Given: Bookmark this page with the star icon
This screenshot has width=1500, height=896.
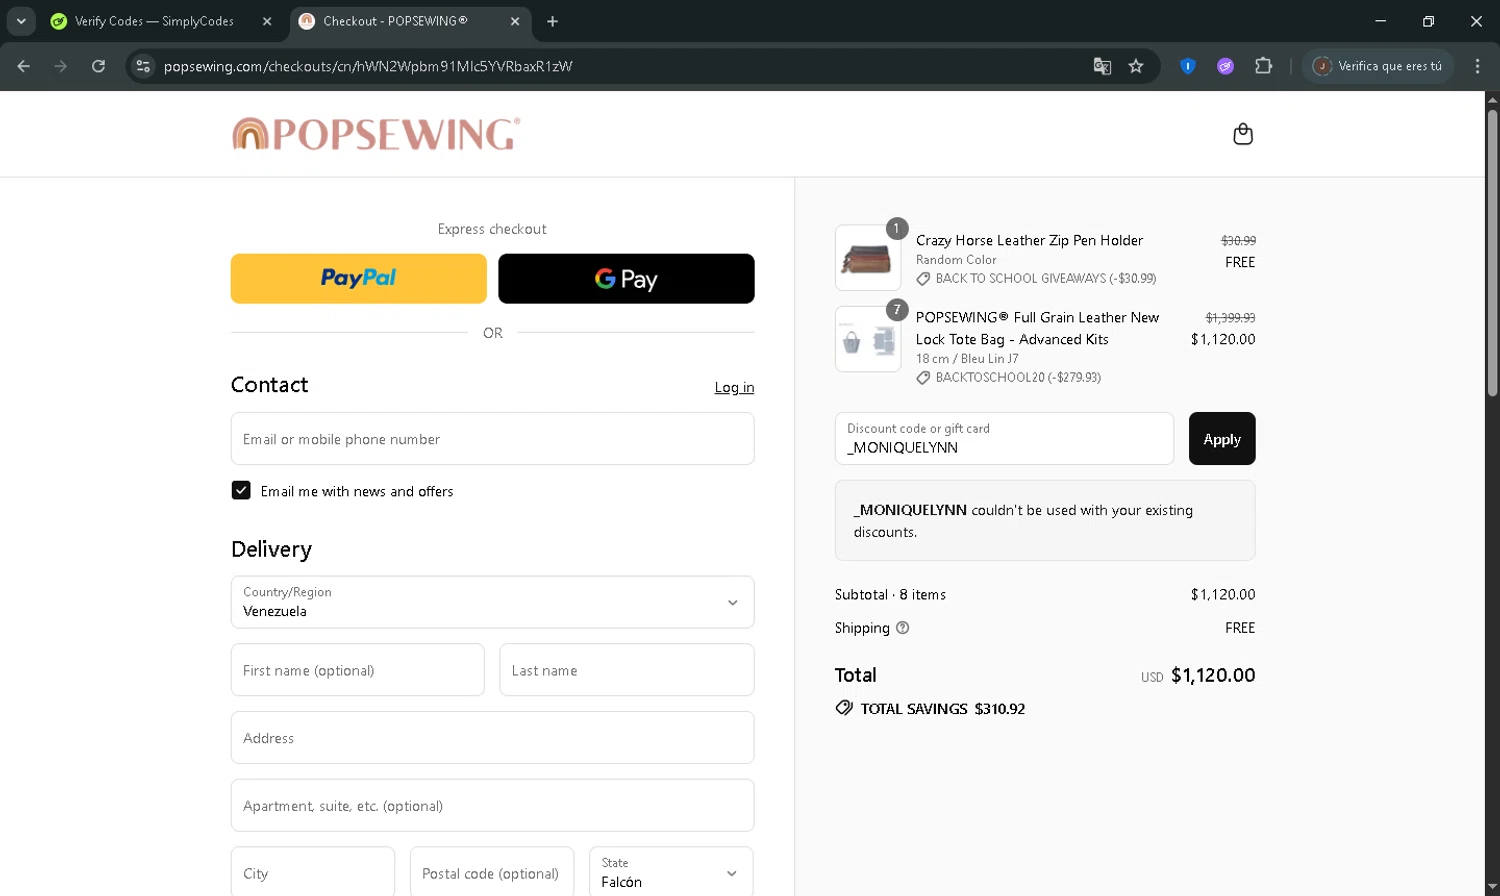Looking at the screenshot, I should [1136, 66].
